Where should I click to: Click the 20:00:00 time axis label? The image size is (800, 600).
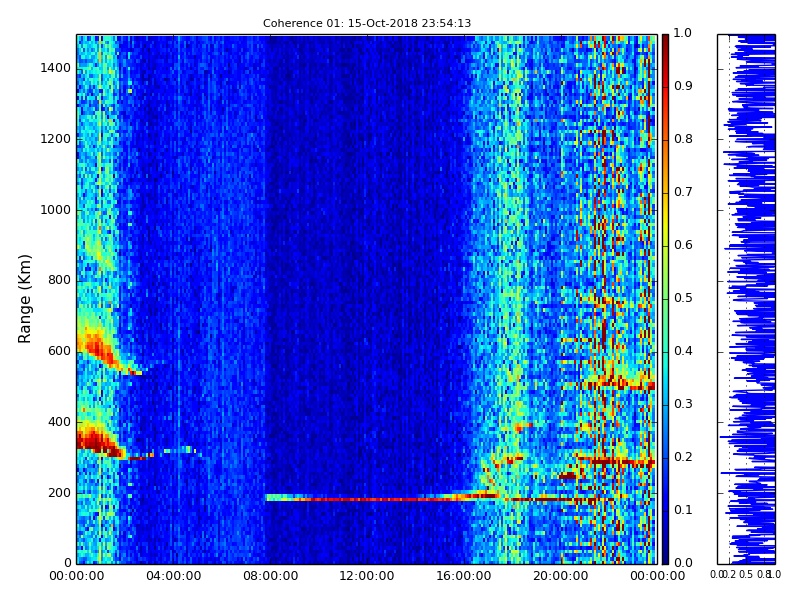point(561,576)
